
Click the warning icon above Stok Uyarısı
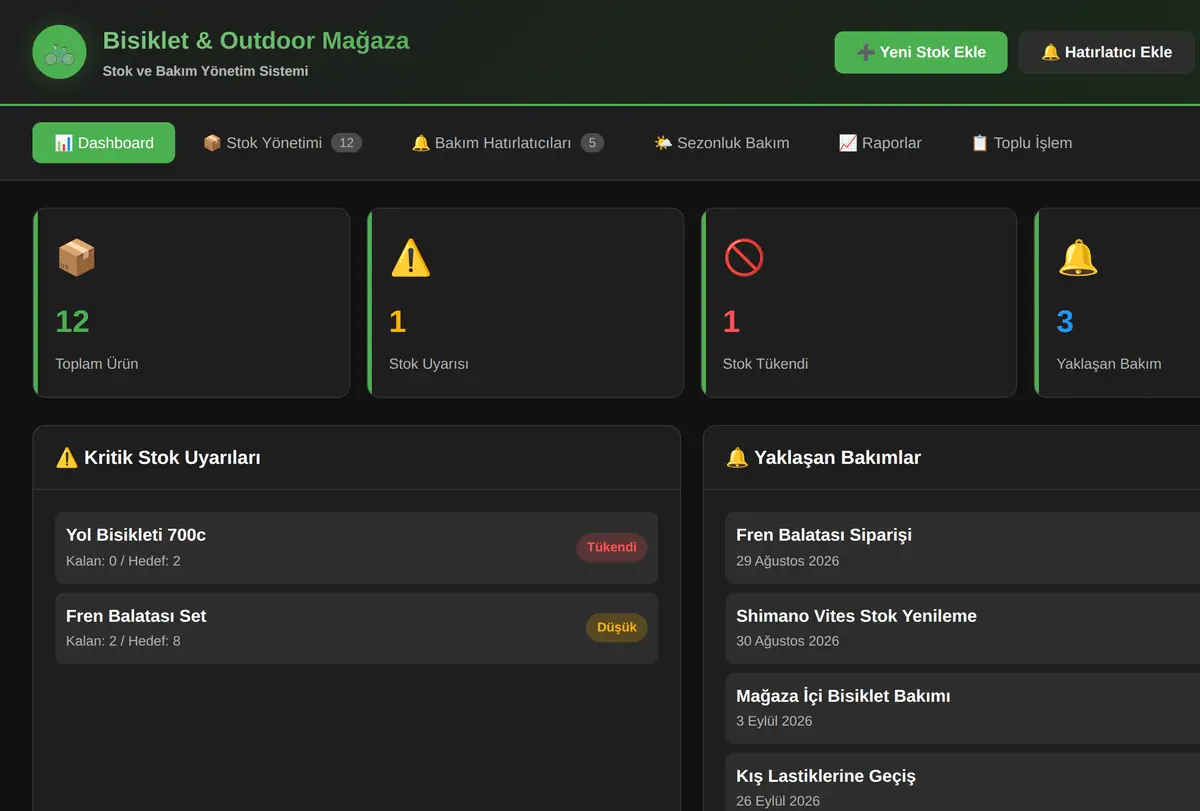[x=410, y=258]
